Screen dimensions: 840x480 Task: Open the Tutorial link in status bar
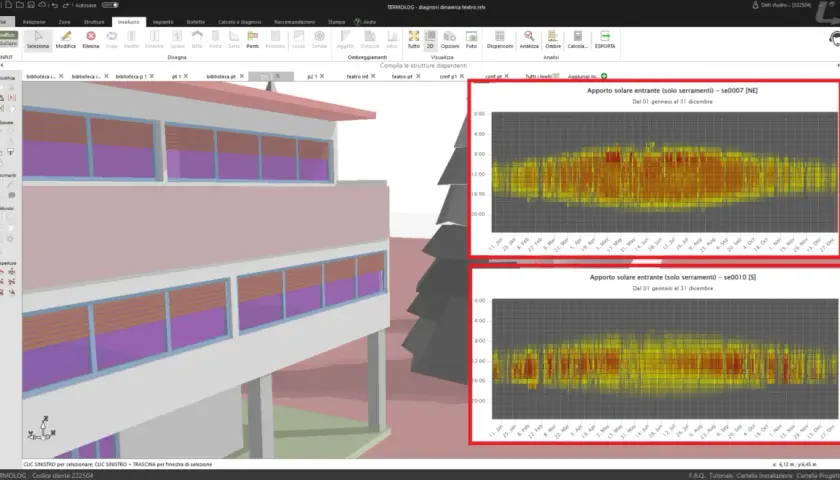721,476
